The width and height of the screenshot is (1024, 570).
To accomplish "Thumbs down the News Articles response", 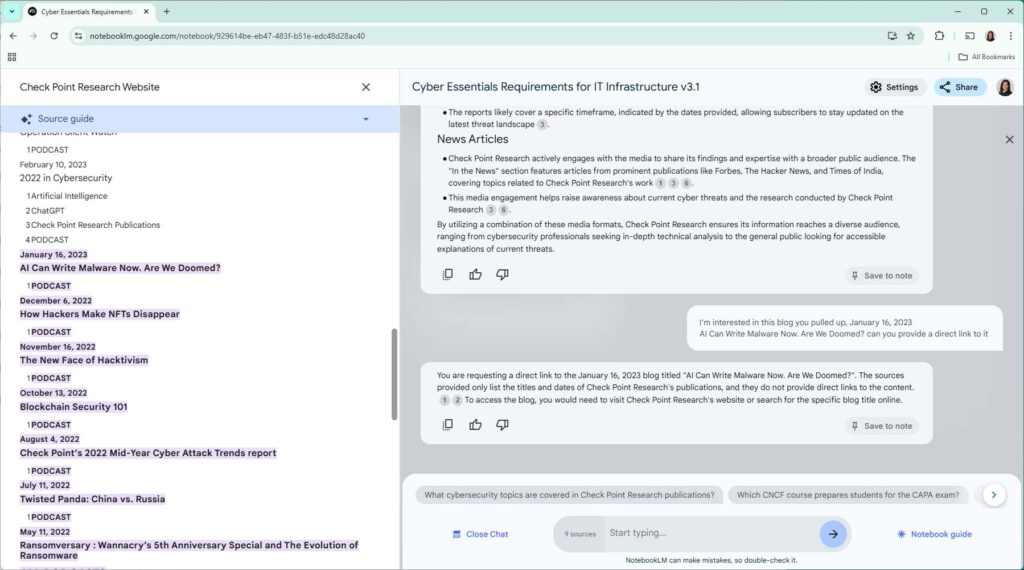I will (x=502, y=274).
